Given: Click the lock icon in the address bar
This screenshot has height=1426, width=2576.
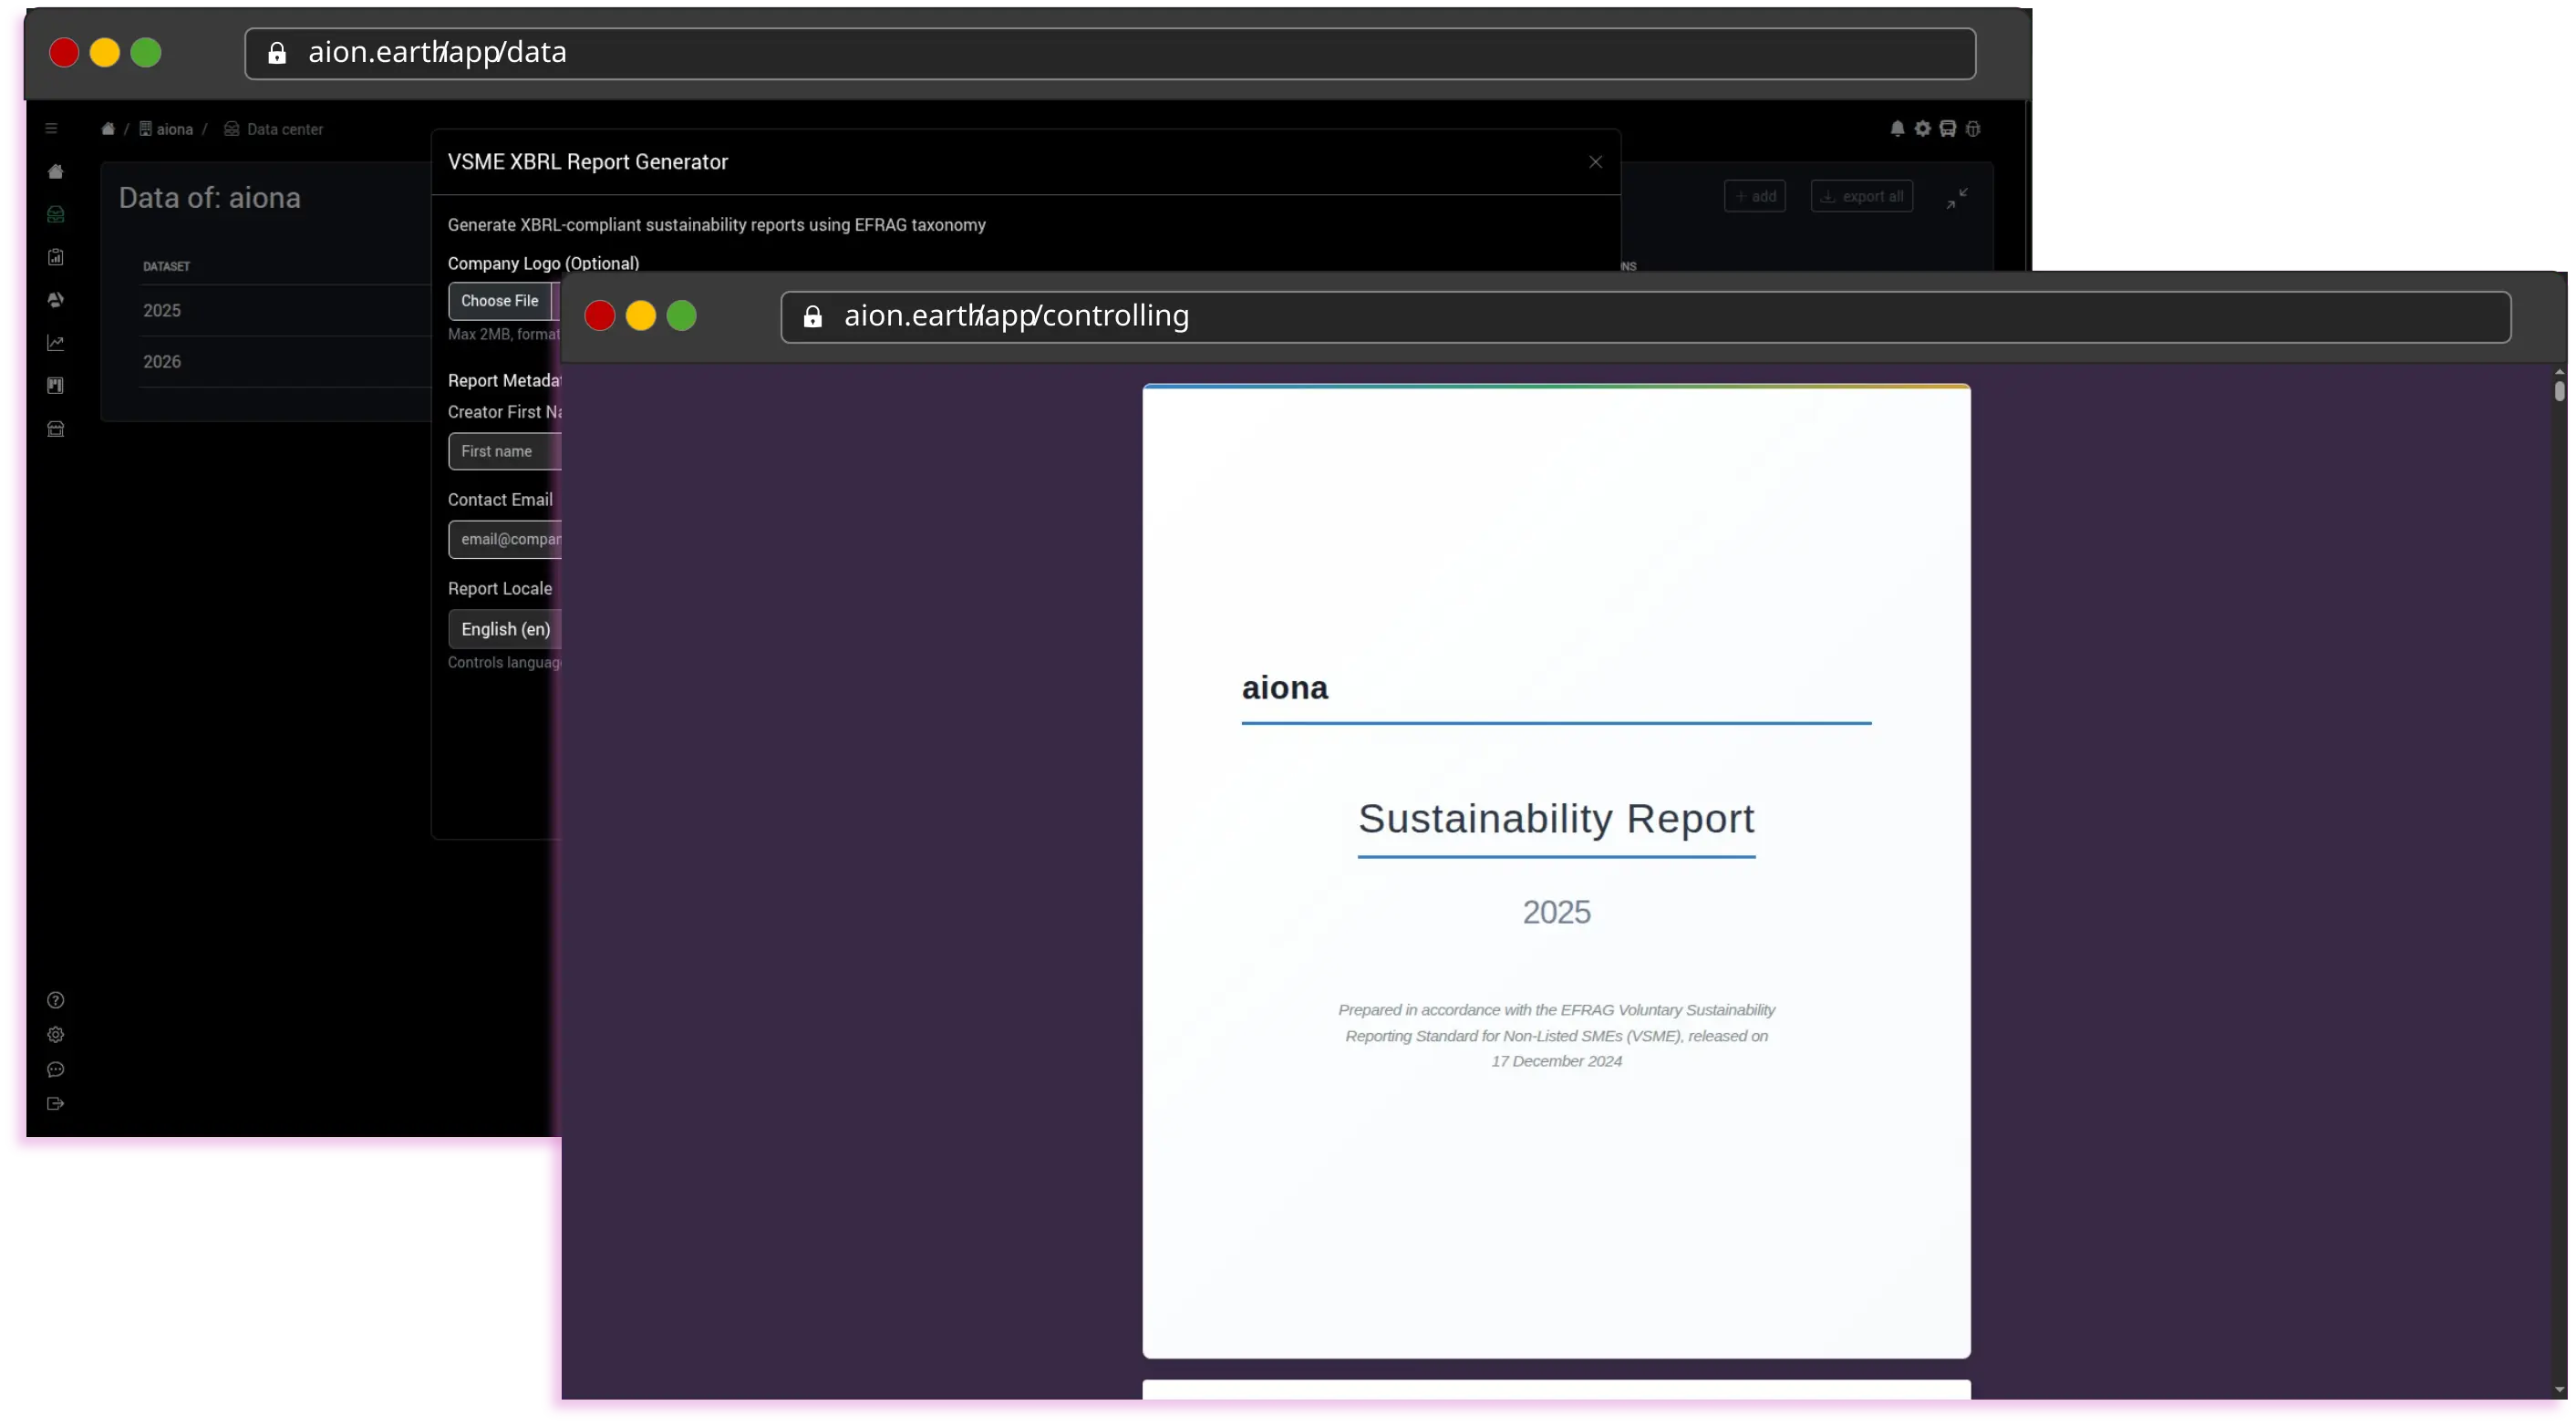Looking at the screenshot, I should (276, 53).
